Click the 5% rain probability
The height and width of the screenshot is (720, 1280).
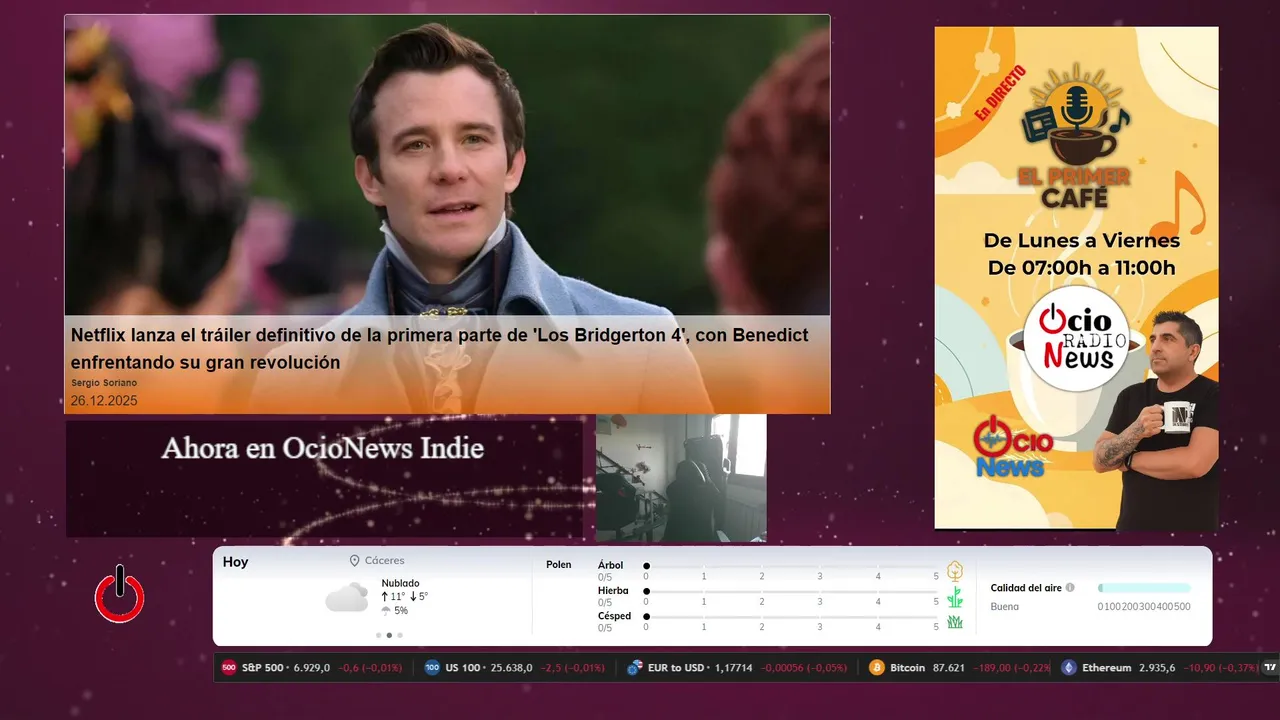(x=401, y=610)
